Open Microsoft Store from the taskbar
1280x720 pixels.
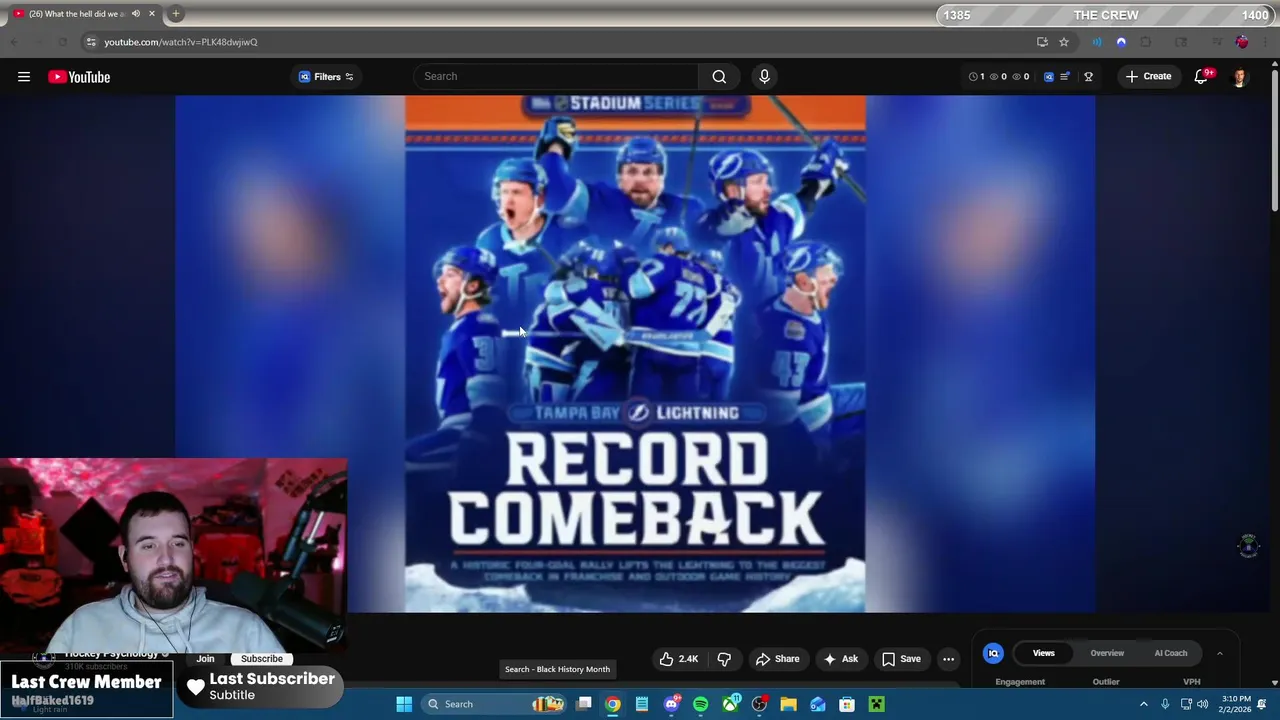[x=847, y=704]
